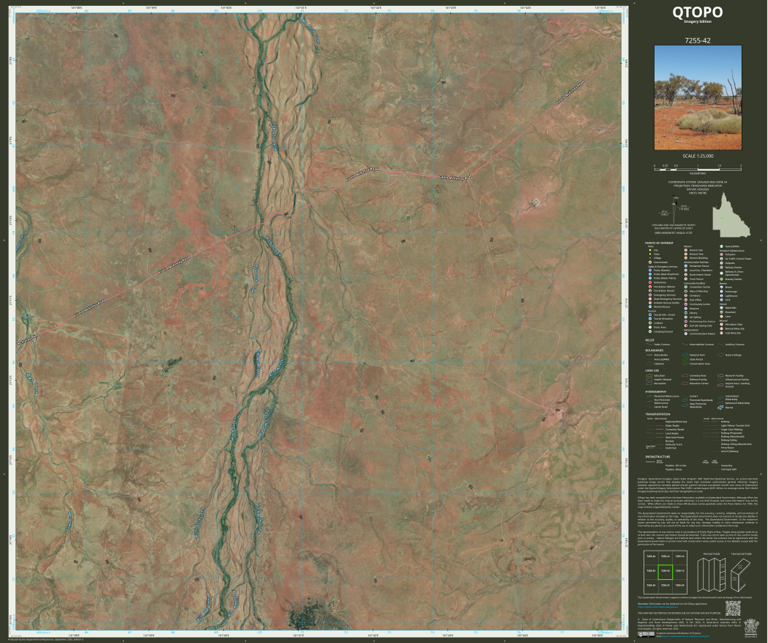Click the landscape fold diagram

[741, 575]
